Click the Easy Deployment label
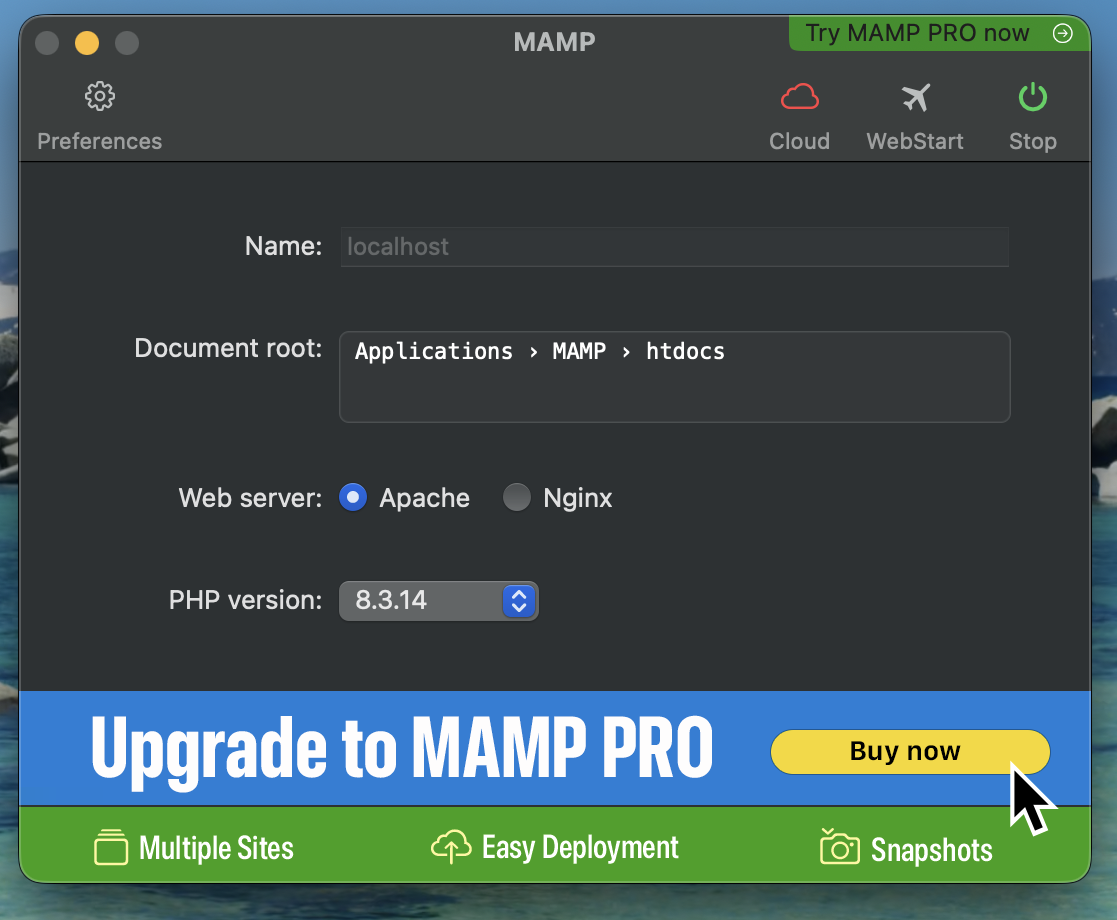The width and height of the screenshot is (1117, 920). [580, 848]
